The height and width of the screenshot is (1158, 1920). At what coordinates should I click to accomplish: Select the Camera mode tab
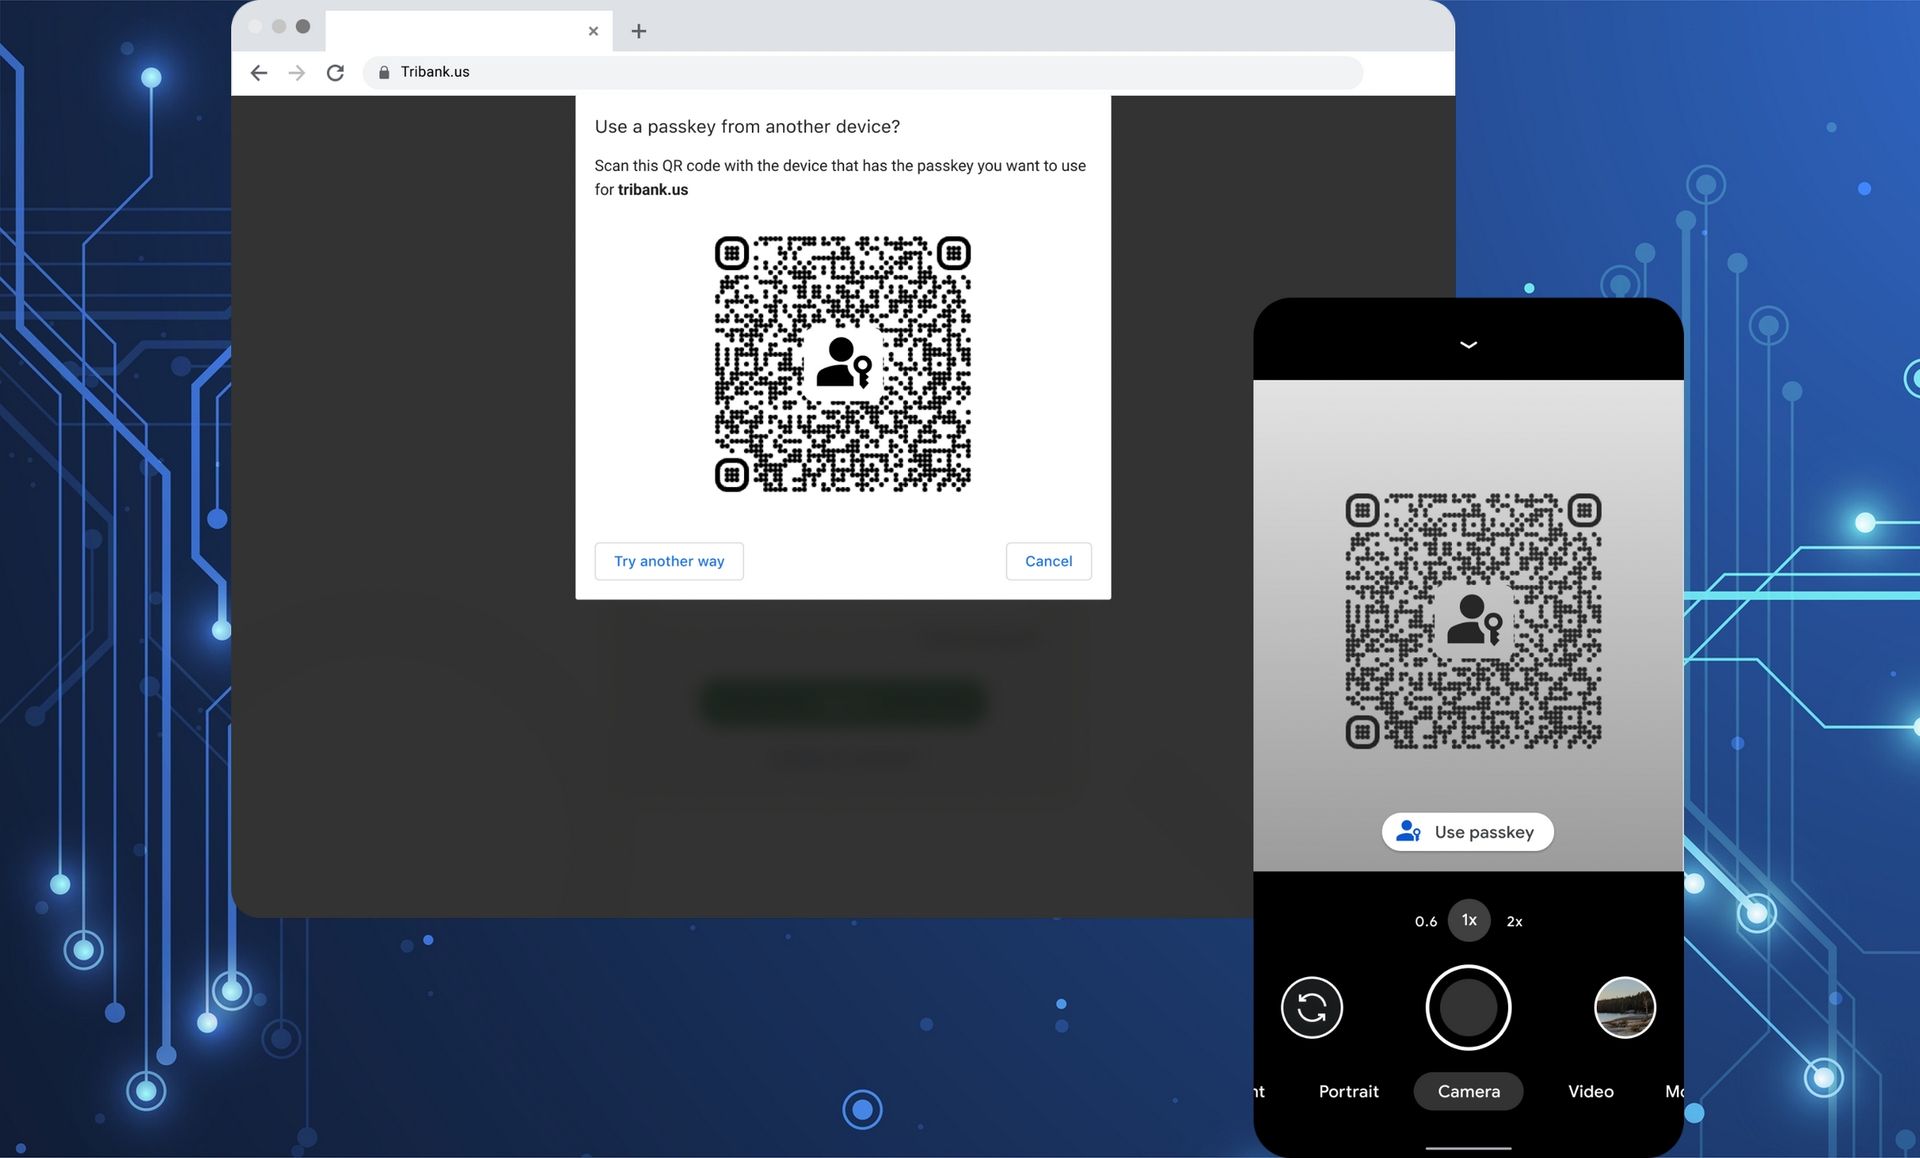[x=1468, y=1091]
